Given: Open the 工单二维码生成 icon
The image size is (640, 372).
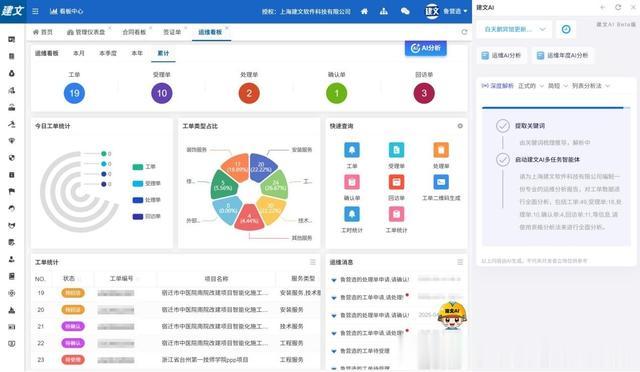Looking at the screenshot, I should coord(441,182).
